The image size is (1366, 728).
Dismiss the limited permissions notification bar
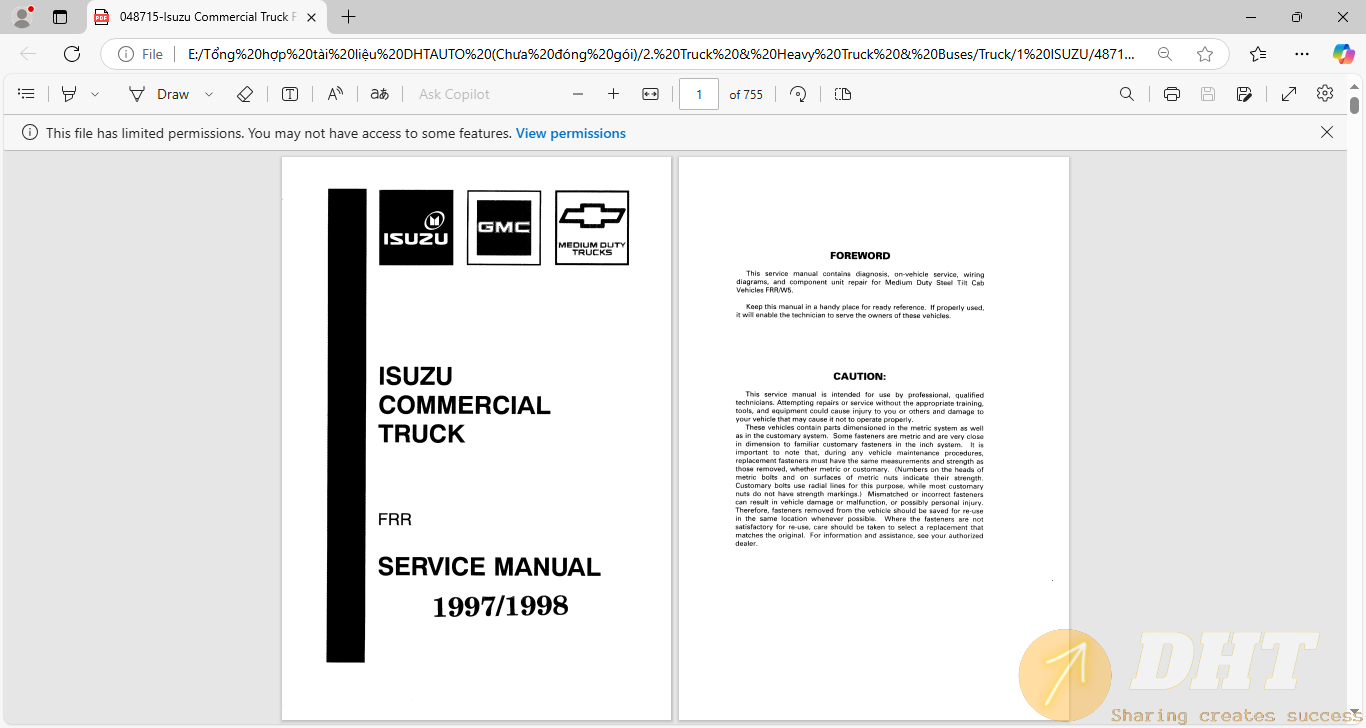coord(1327,132)
